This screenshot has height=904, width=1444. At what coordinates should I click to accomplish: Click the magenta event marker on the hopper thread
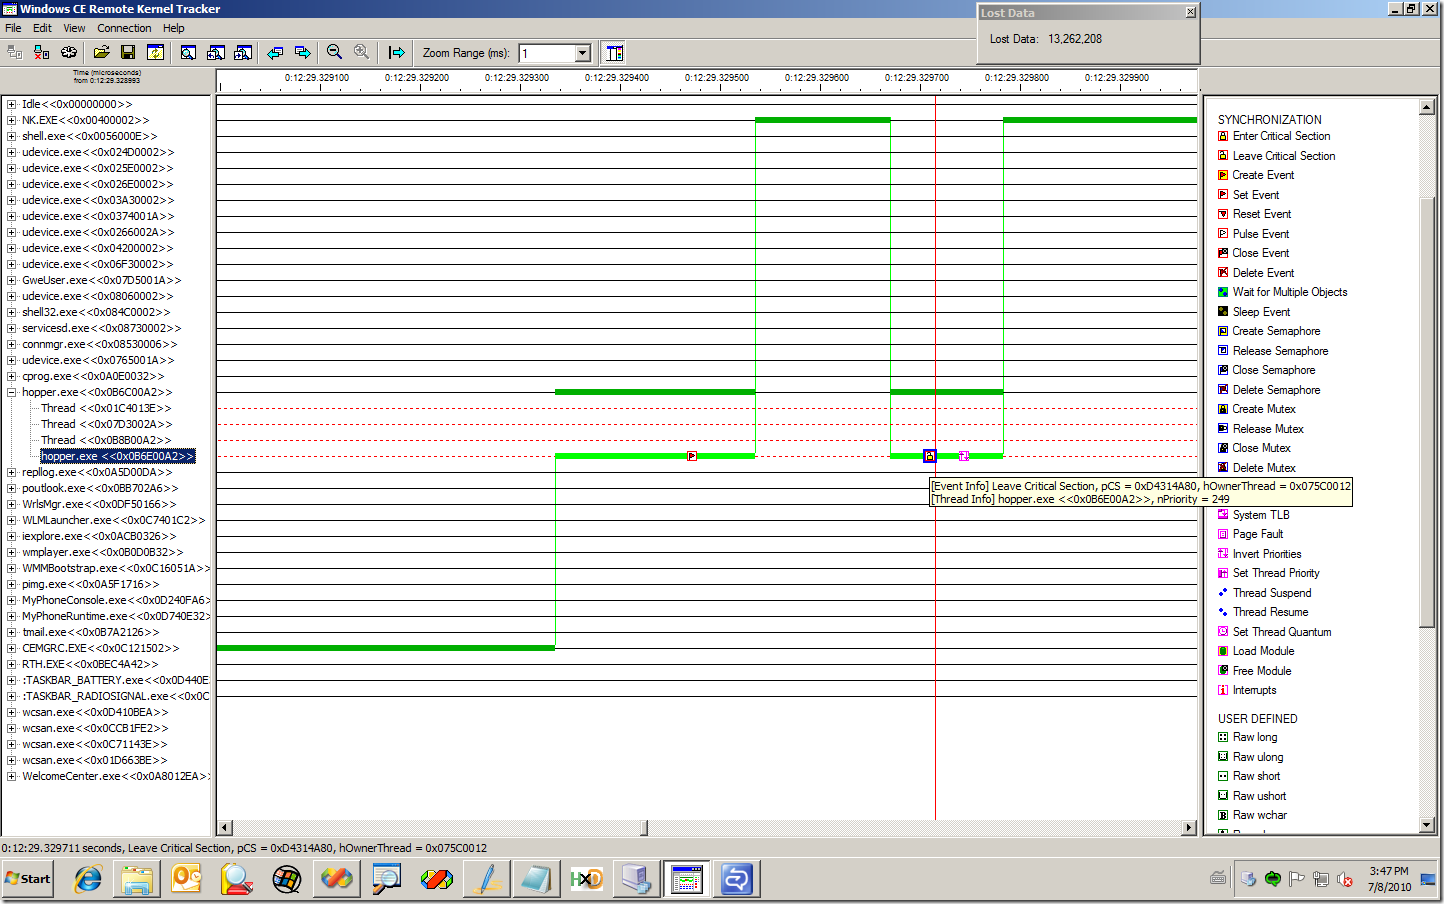coord(964,456)
